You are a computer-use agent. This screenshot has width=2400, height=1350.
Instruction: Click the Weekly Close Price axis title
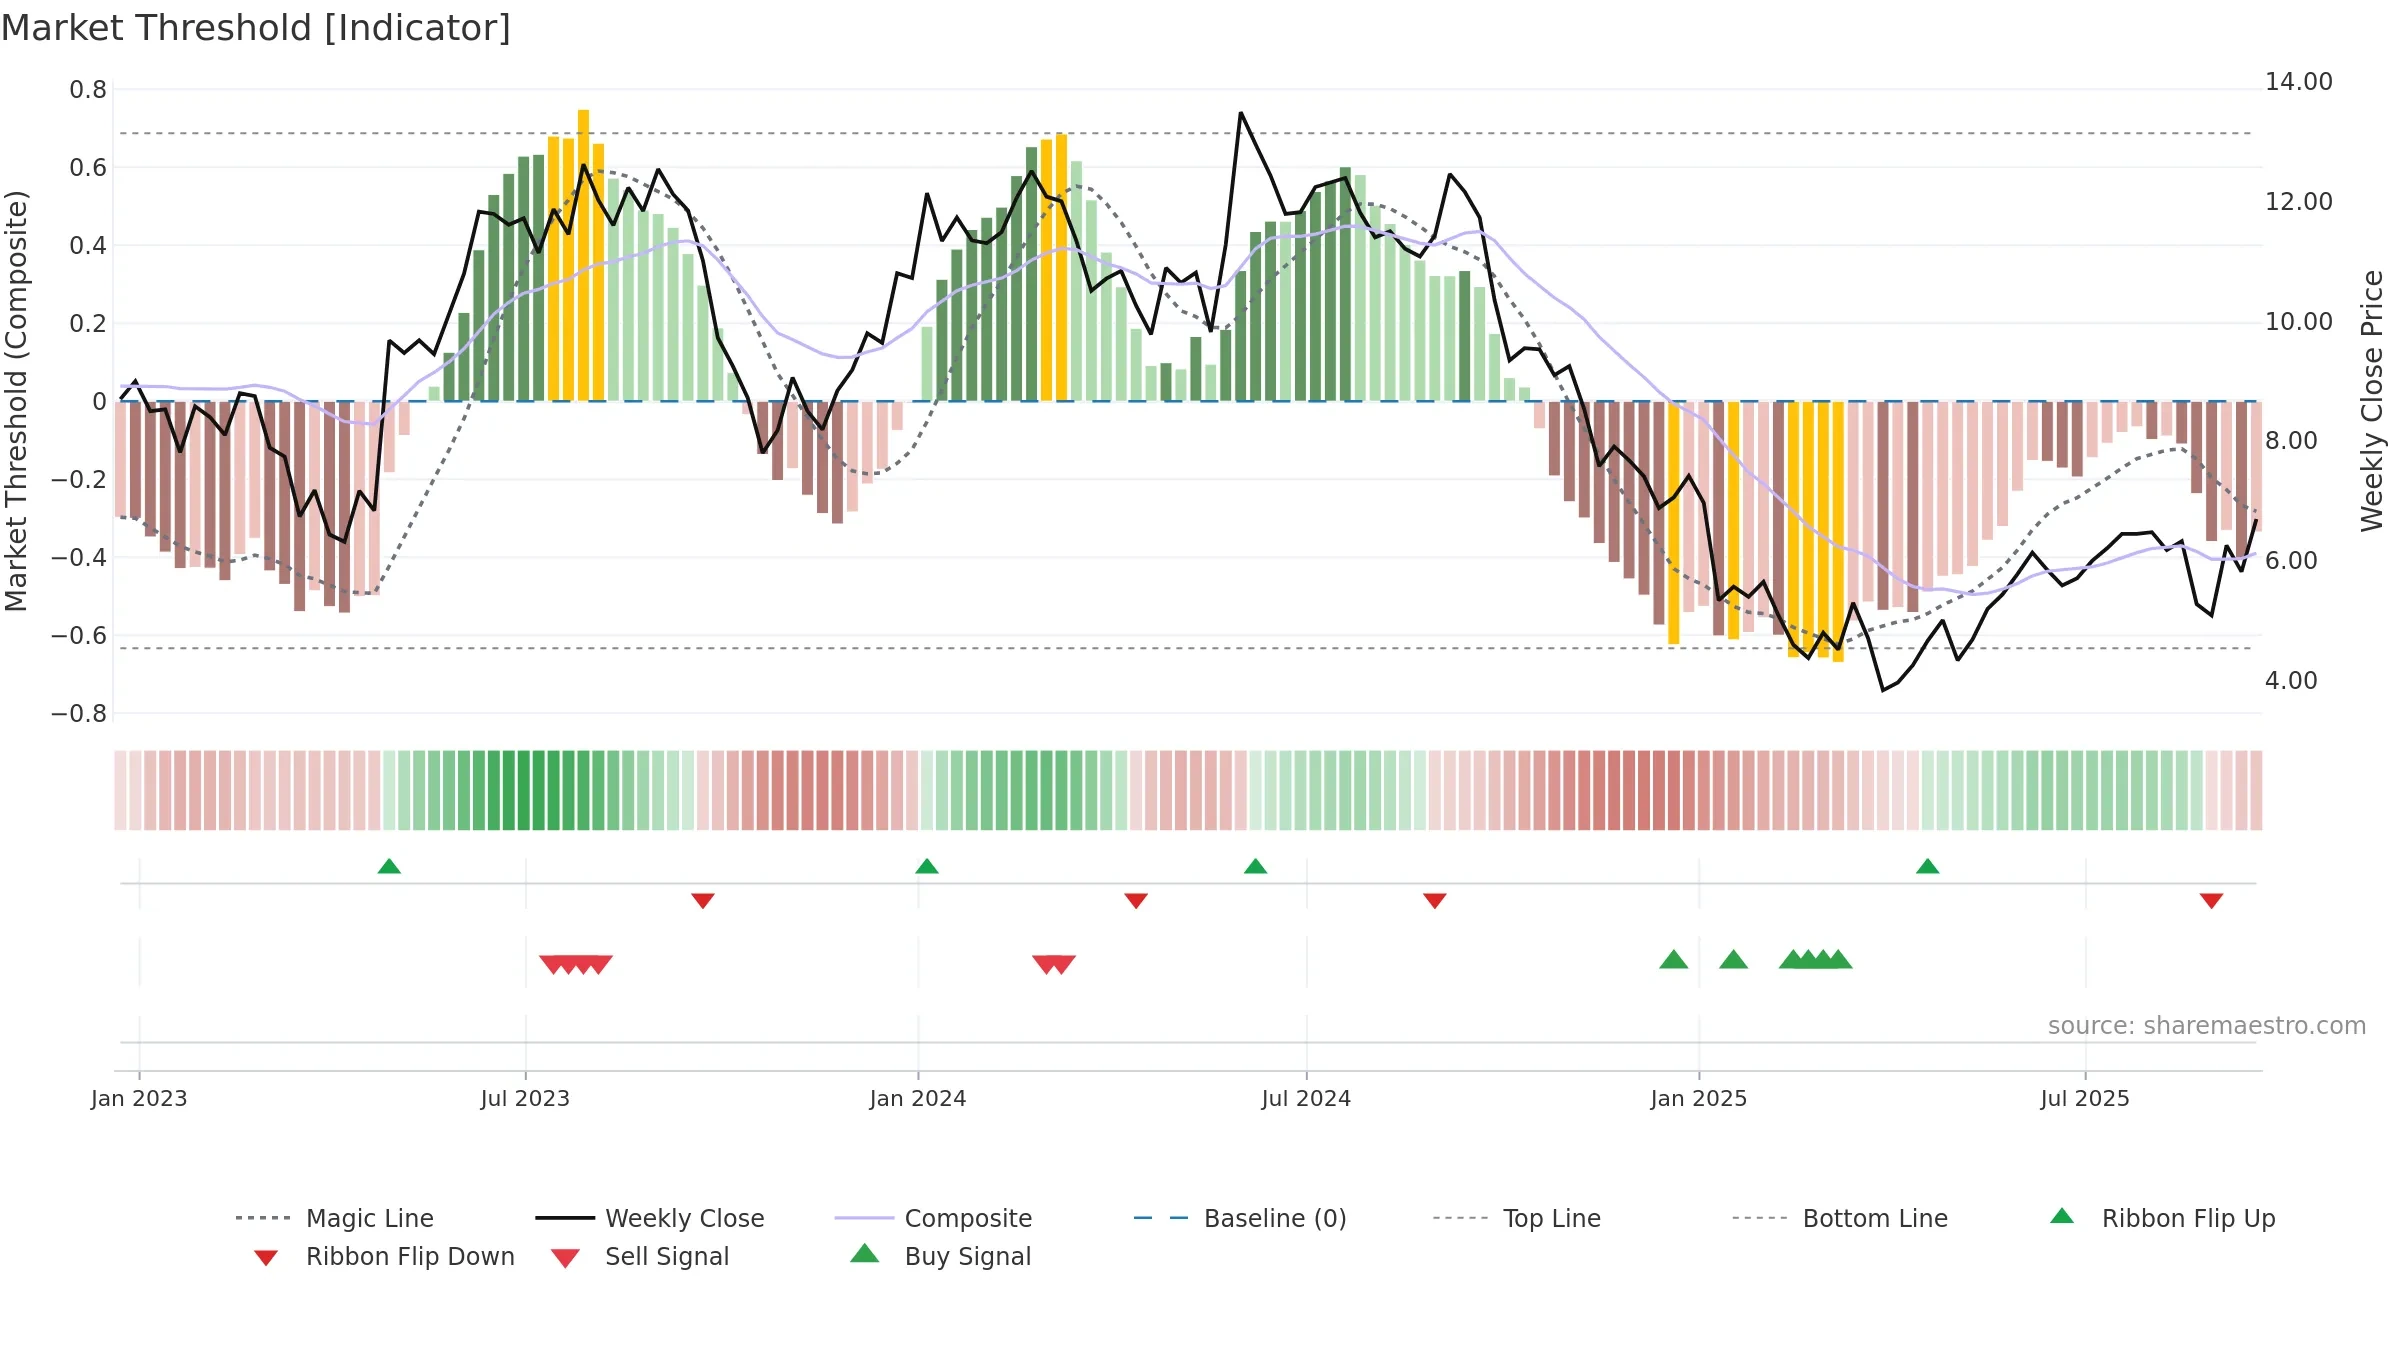click(2372, 401)
